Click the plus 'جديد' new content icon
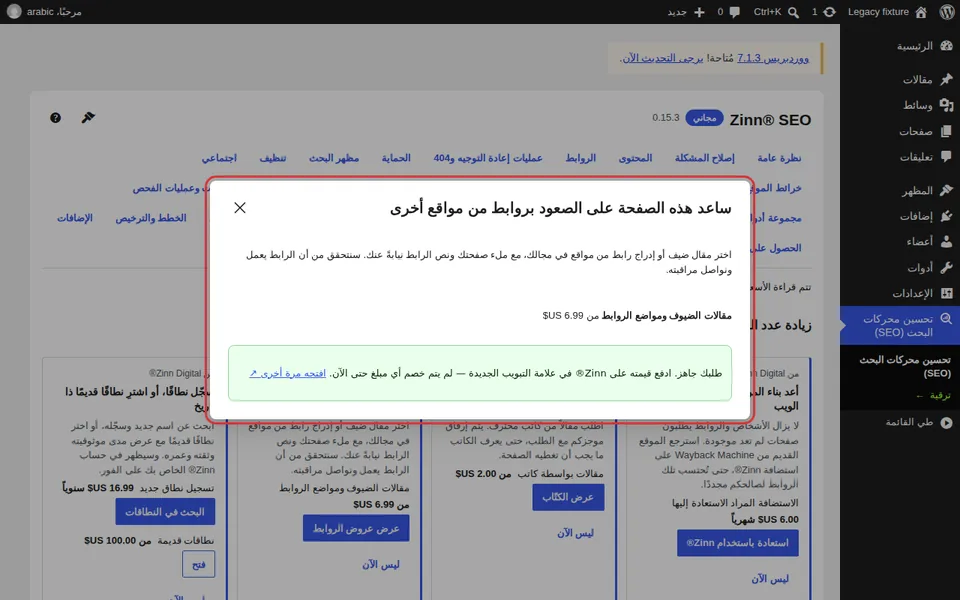The height and width of the screenshot is (600, 960). (x=699, y=12)
